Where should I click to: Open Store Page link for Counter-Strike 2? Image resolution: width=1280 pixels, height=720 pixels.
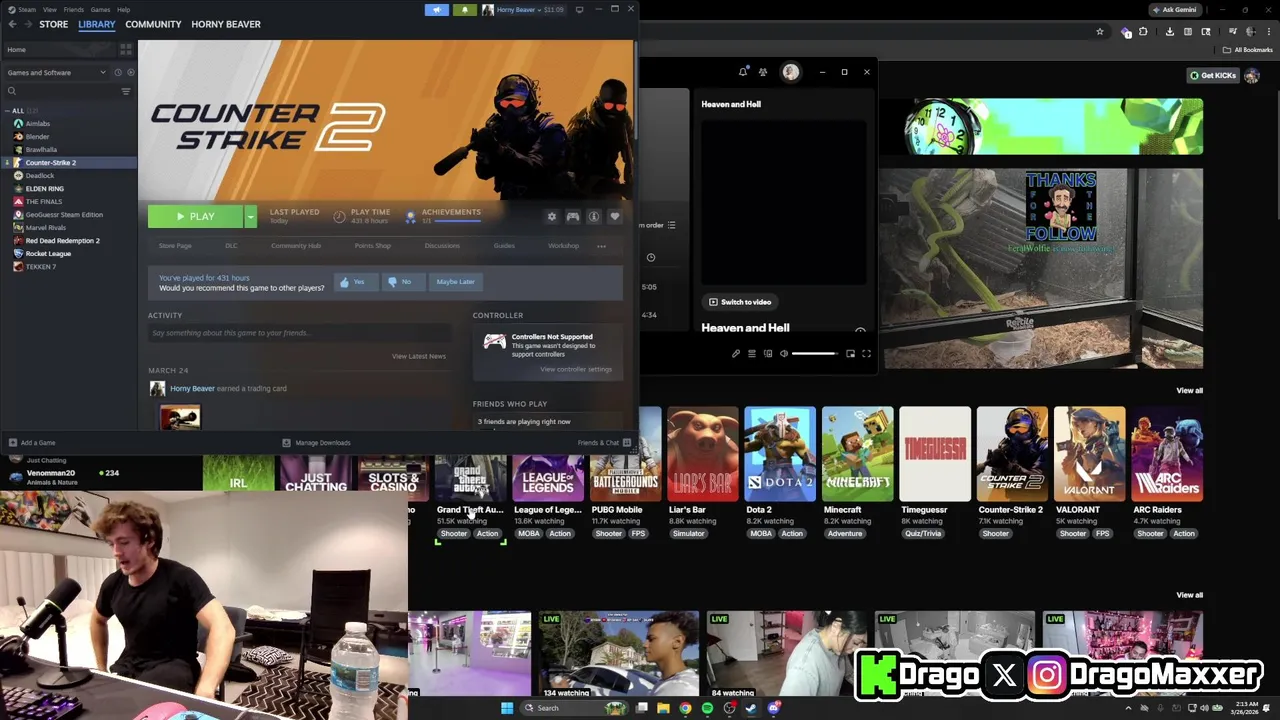point(175,245)
